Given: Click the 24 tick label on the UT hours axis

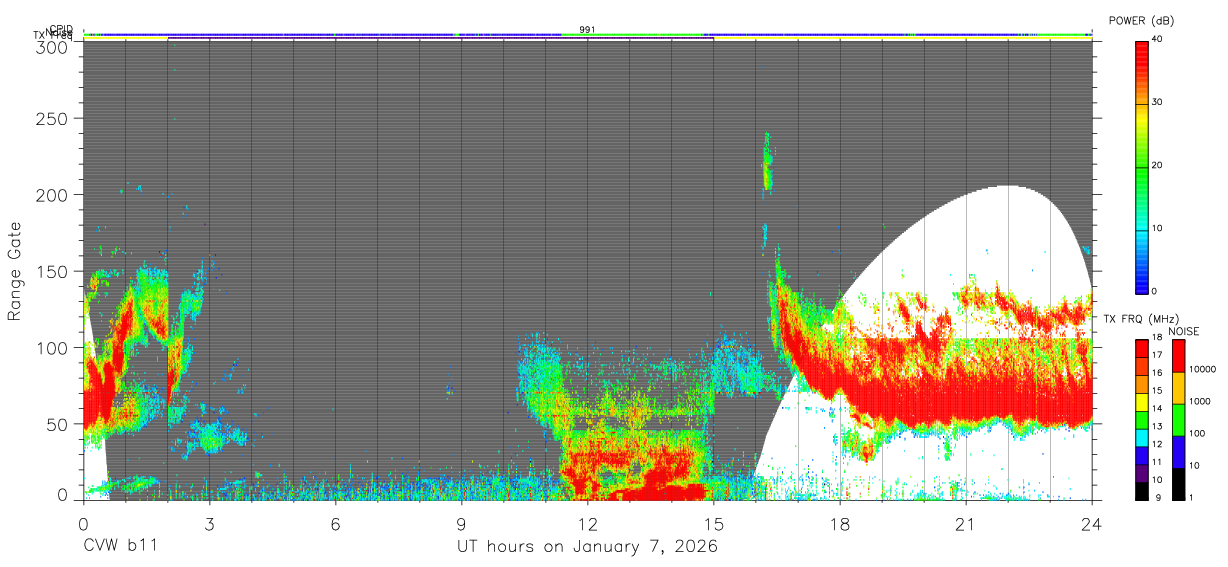Looking at the screenshot, I should coord(1092,523).
